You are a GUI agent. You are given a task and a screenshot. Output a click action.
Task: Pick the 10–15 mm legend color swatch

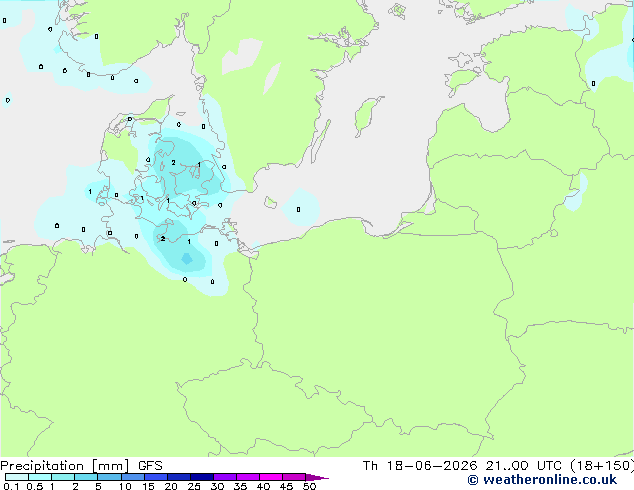tap(132, 477)
